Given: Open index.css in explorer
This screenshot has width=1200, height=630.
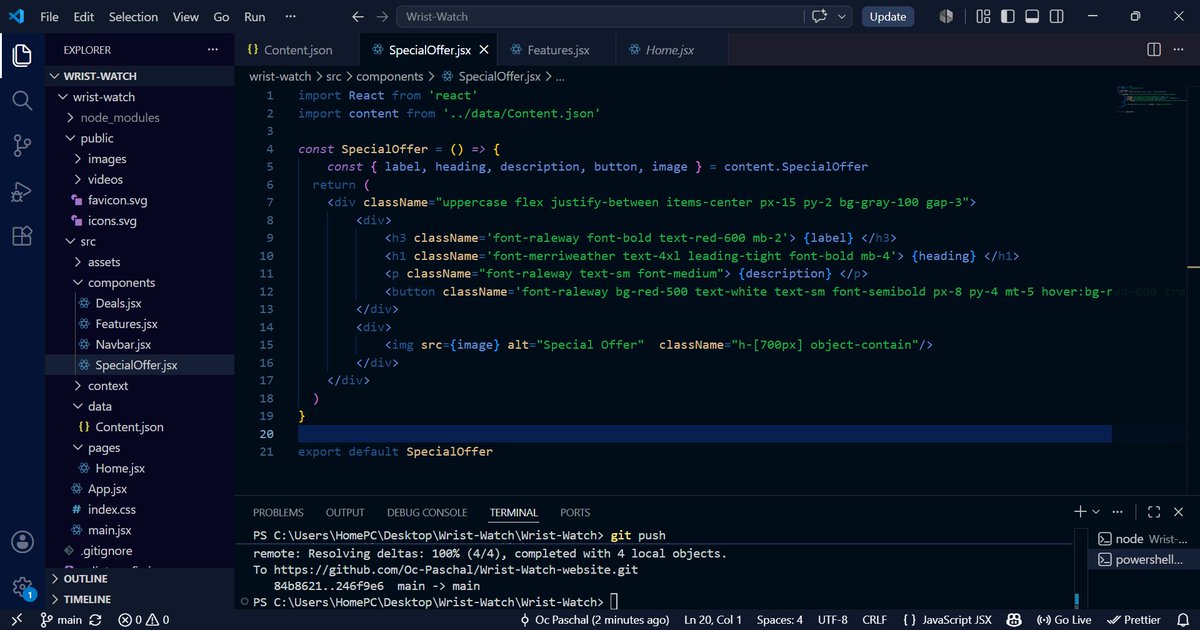Looking at the screenshot, I should [111, 509].
